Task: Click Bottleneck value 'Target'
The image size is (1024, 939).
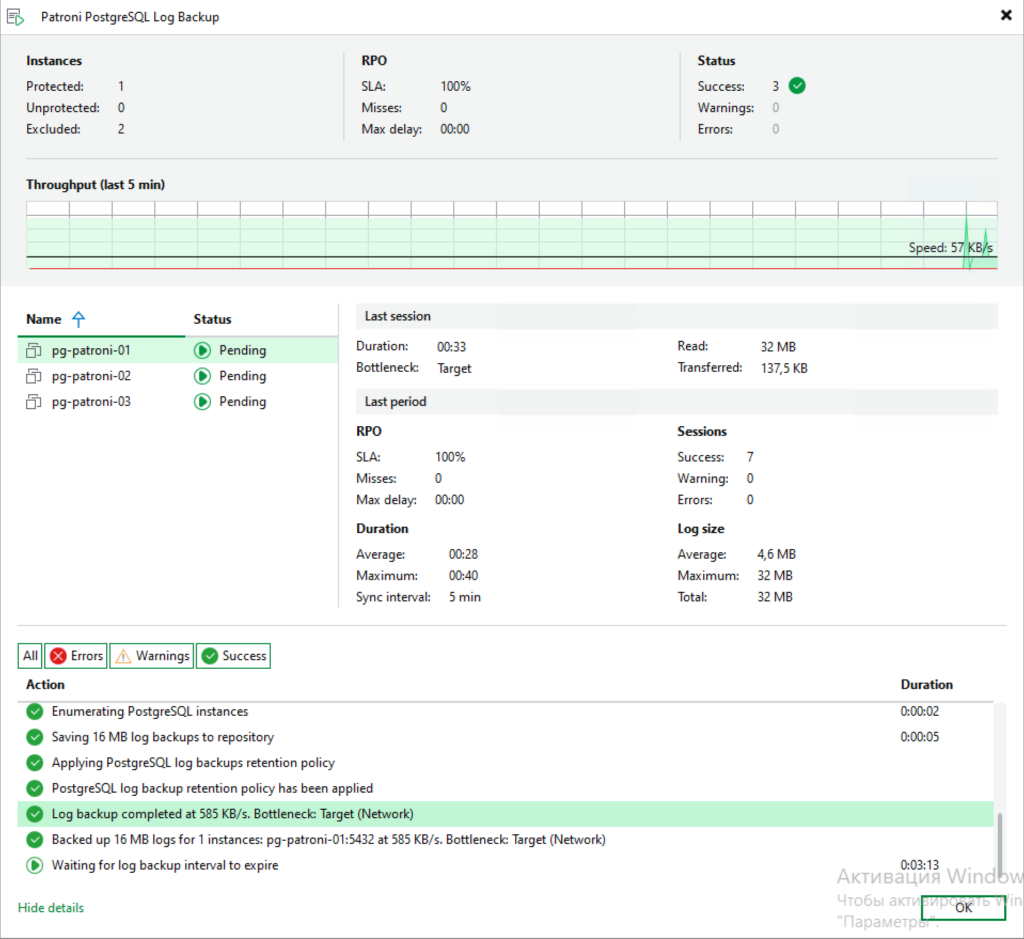Action: click(x=454, y=368)
